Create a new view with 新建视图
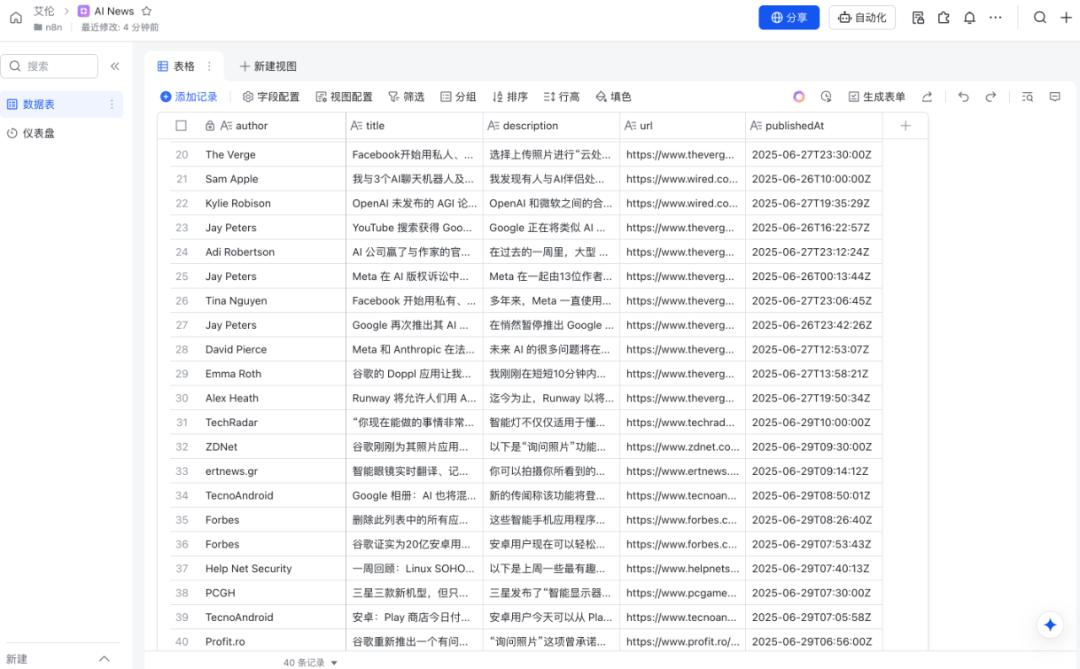The height and width of the screenshot is (669, 1080). [268, 66]
